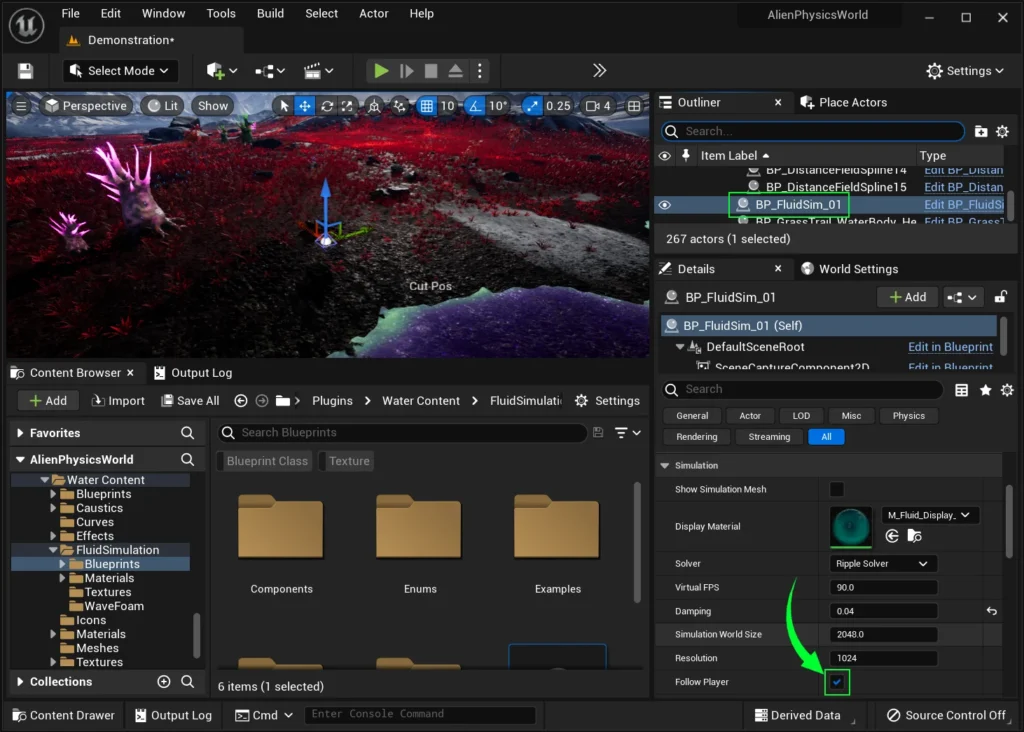Uncheck the Follow Player checkbox
Viewport: 1024px width, 732px height.
pyautogui.click(x=837, y=682)
